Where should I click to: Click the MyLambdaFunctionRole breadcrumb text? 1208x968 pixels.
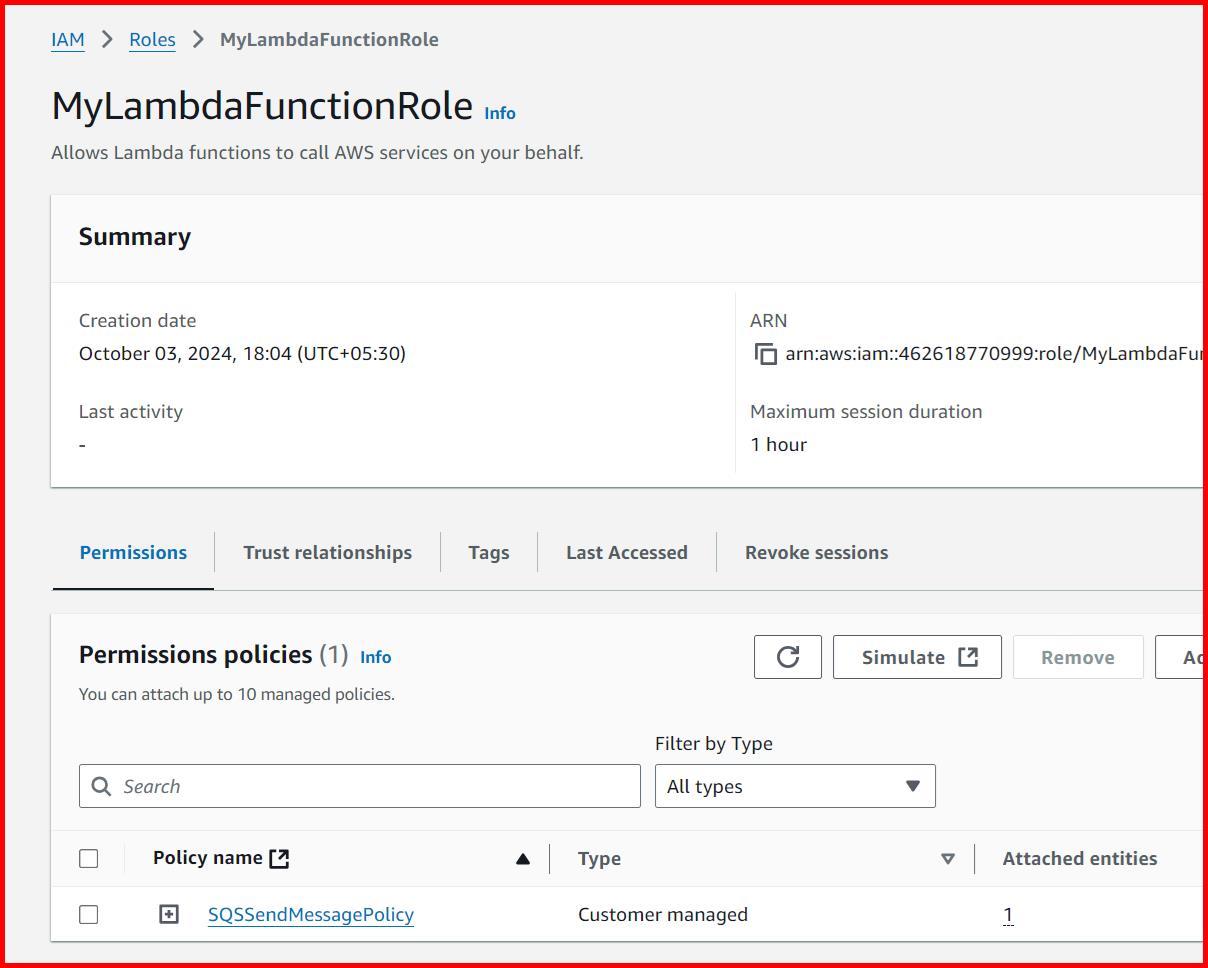pos(329,40)
